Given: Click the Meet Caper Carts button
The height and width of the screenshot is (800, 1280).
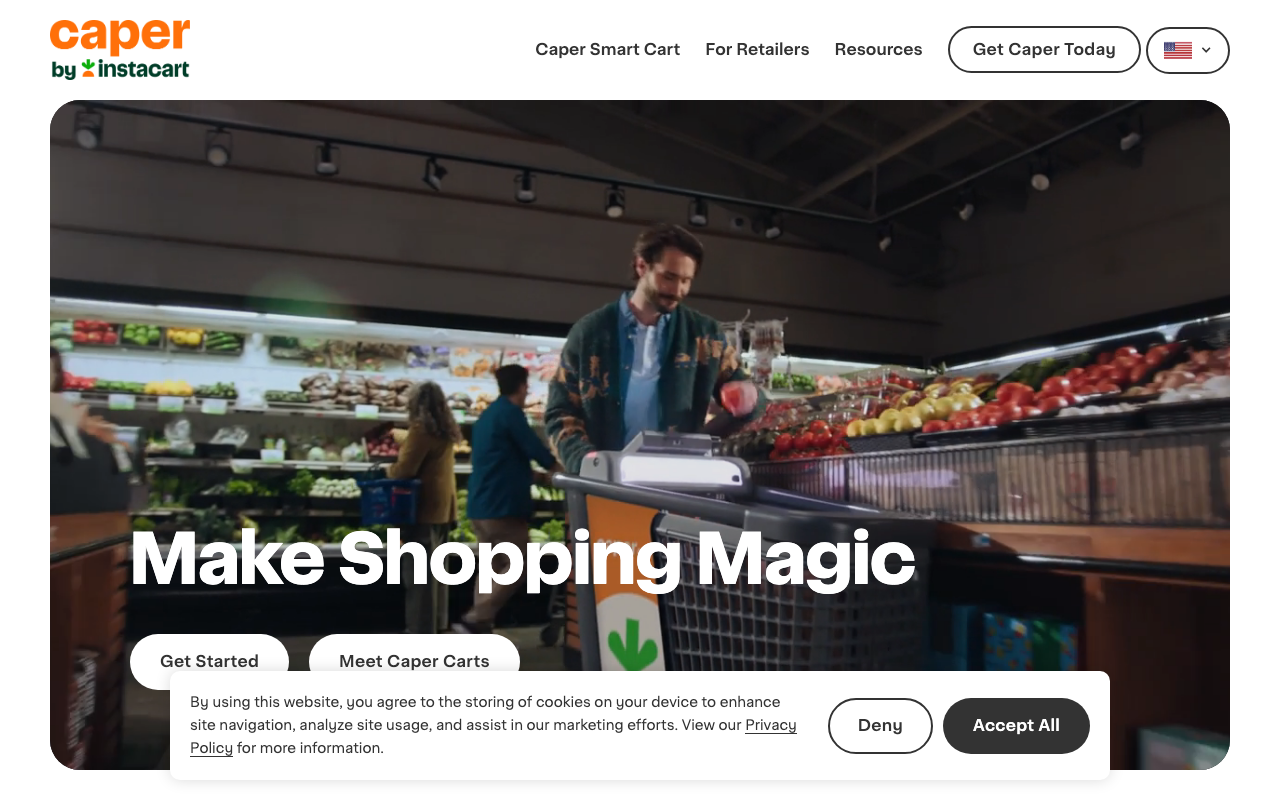Looking at the screenshot, I should point(414,661).
